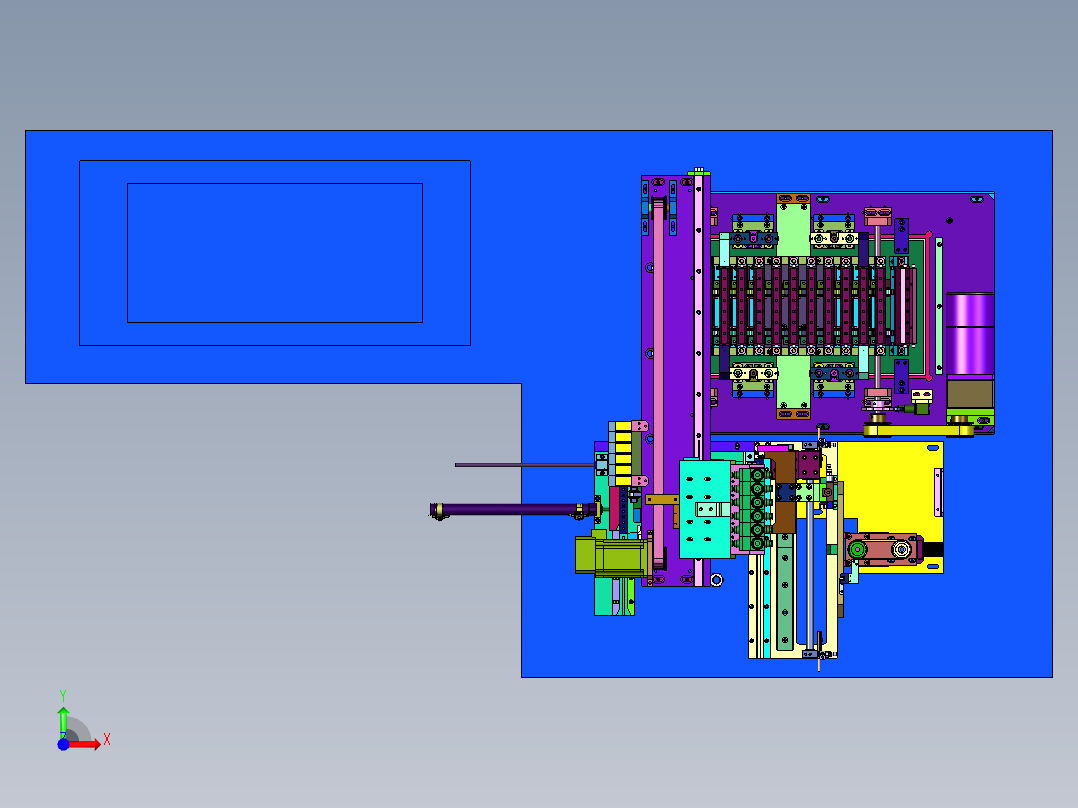Click the green Y axis arrow of the triad
1078x808 pixels.
(63, 721)
